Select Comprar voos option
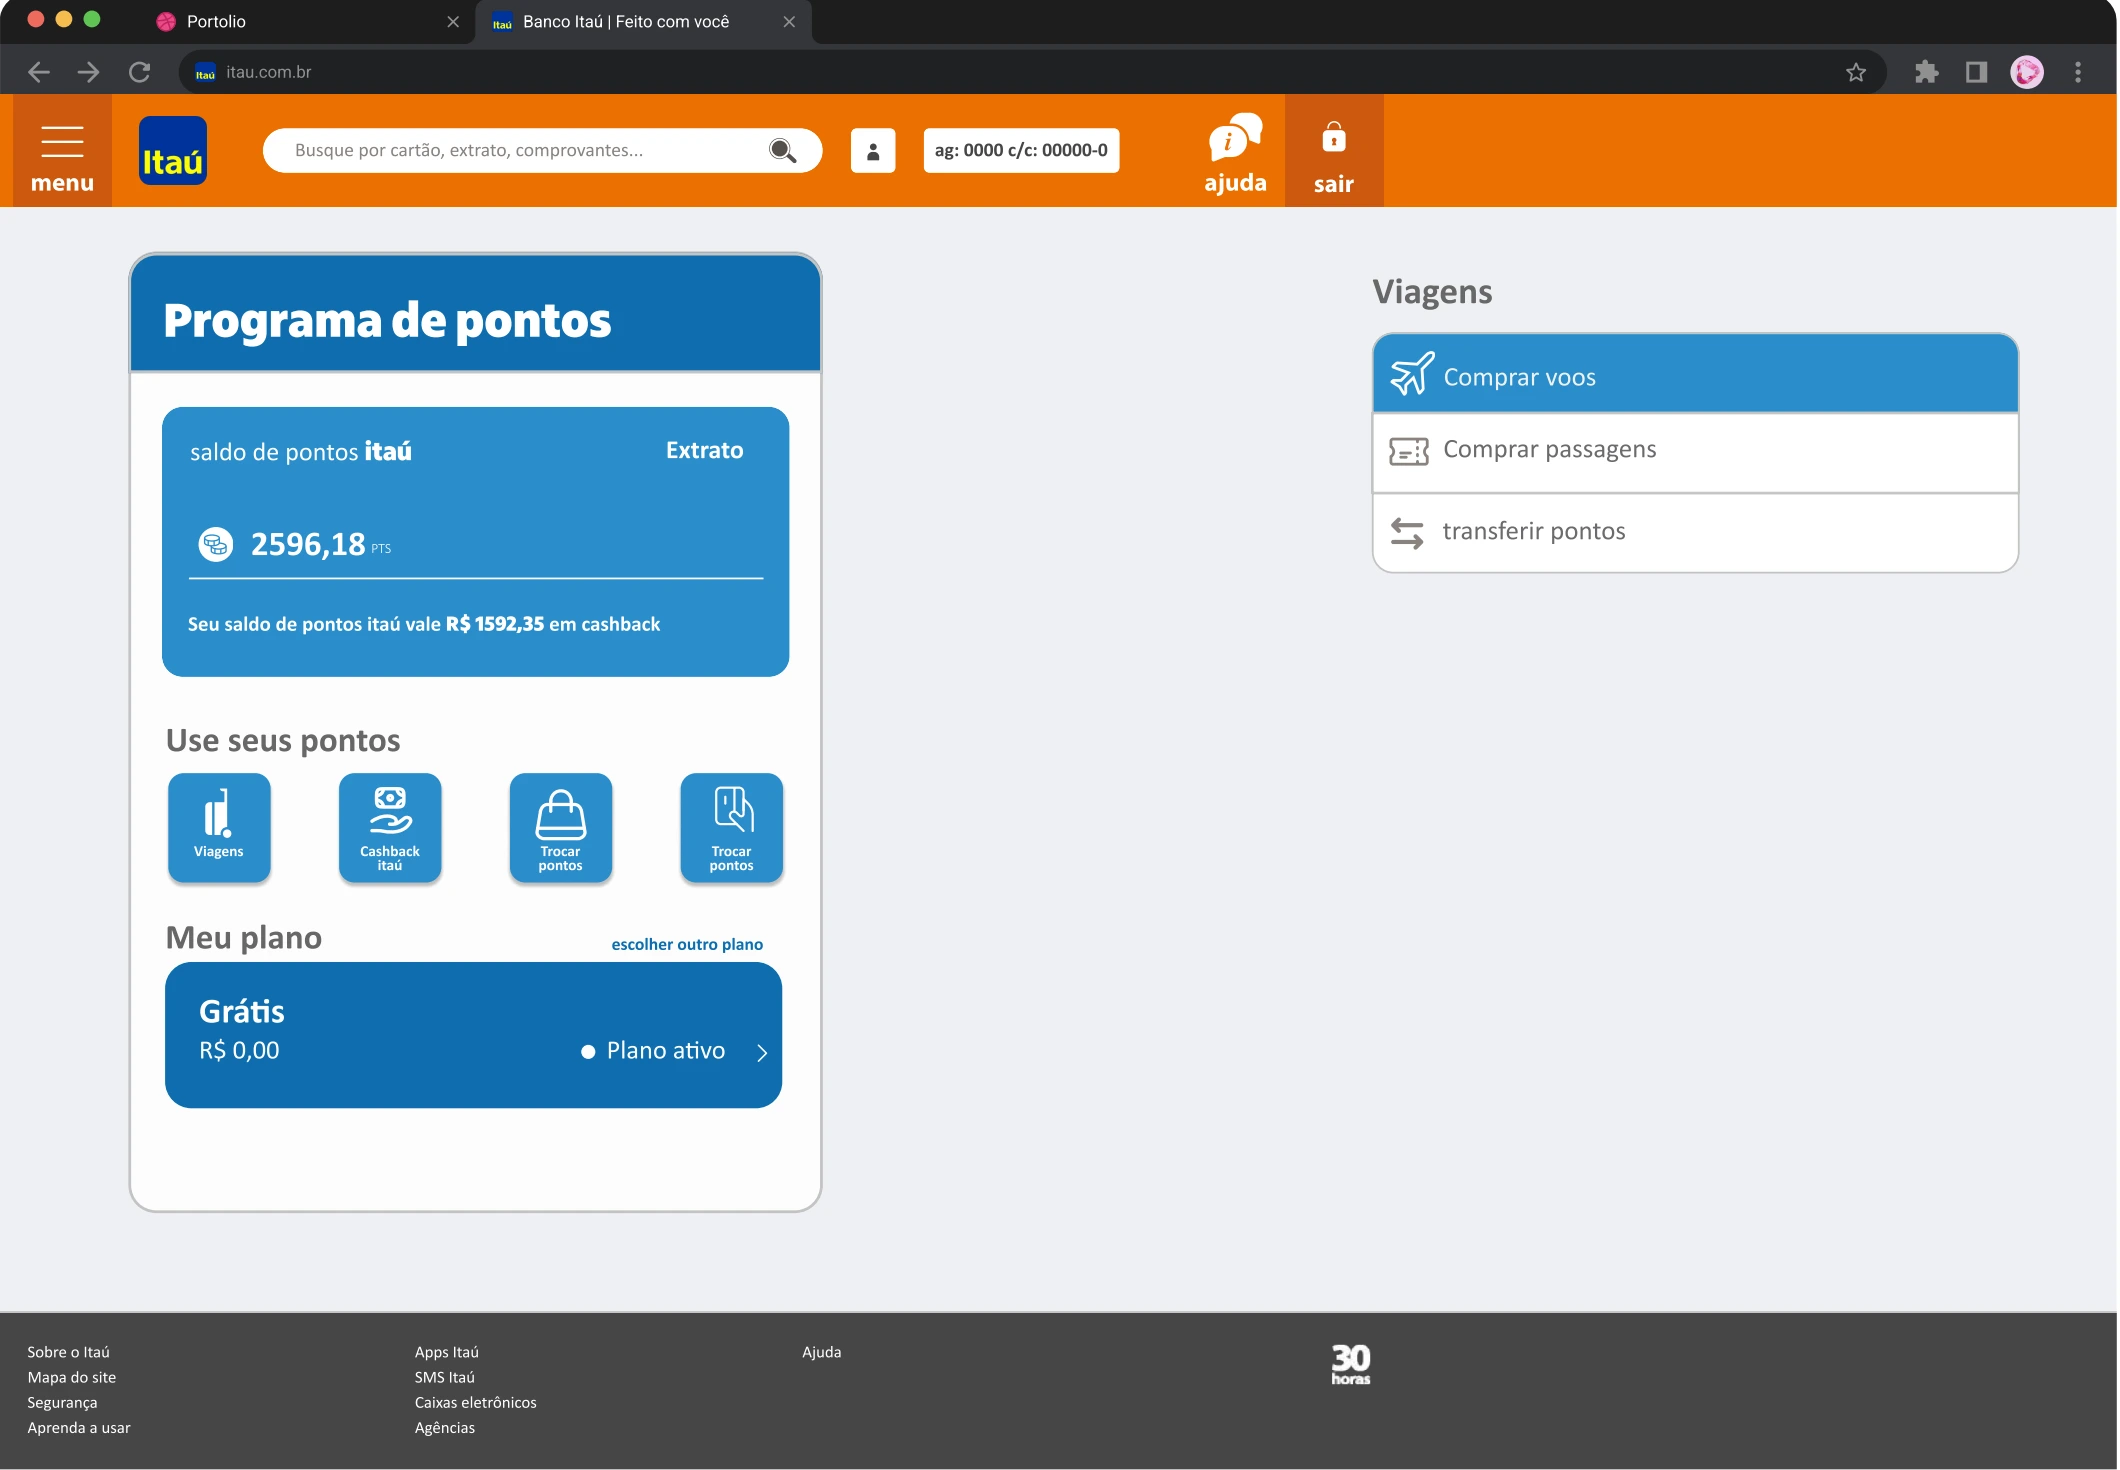The height and width of the screenshot is (1470, 2120). [x=1696, y=374]
